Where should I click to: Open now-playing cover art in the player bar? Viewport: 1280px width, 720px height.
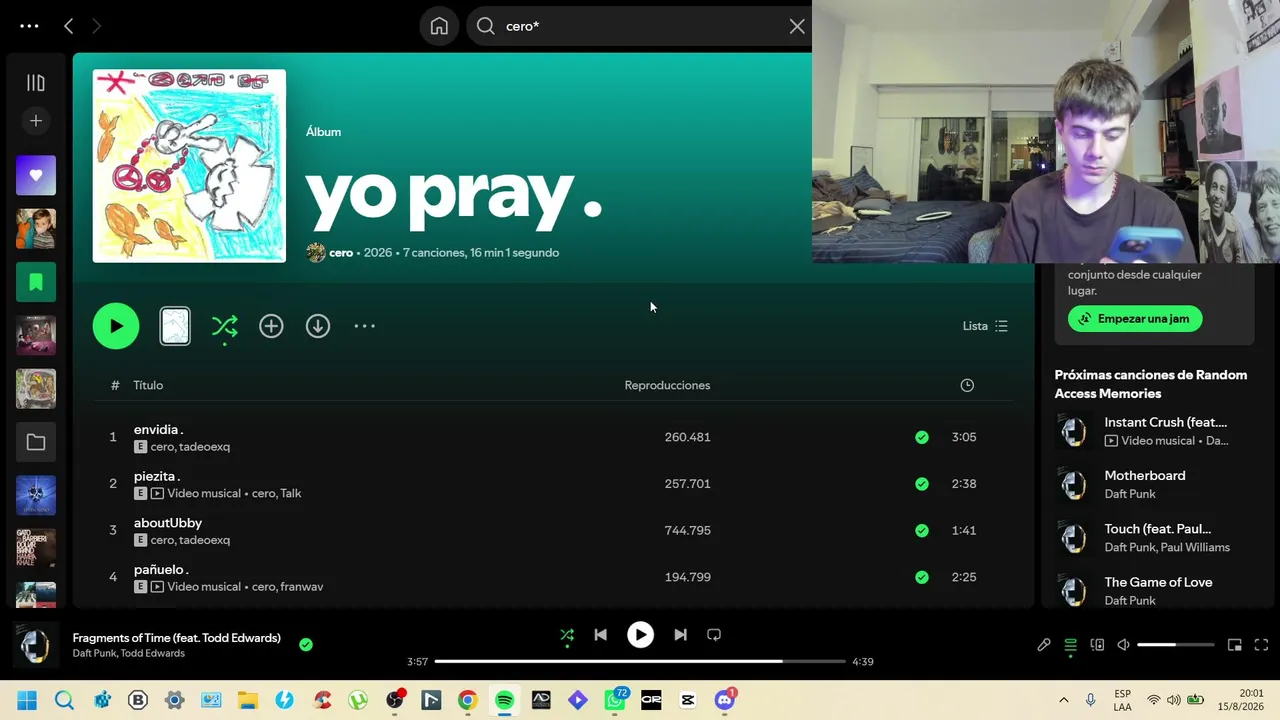[x=36, y=645]
